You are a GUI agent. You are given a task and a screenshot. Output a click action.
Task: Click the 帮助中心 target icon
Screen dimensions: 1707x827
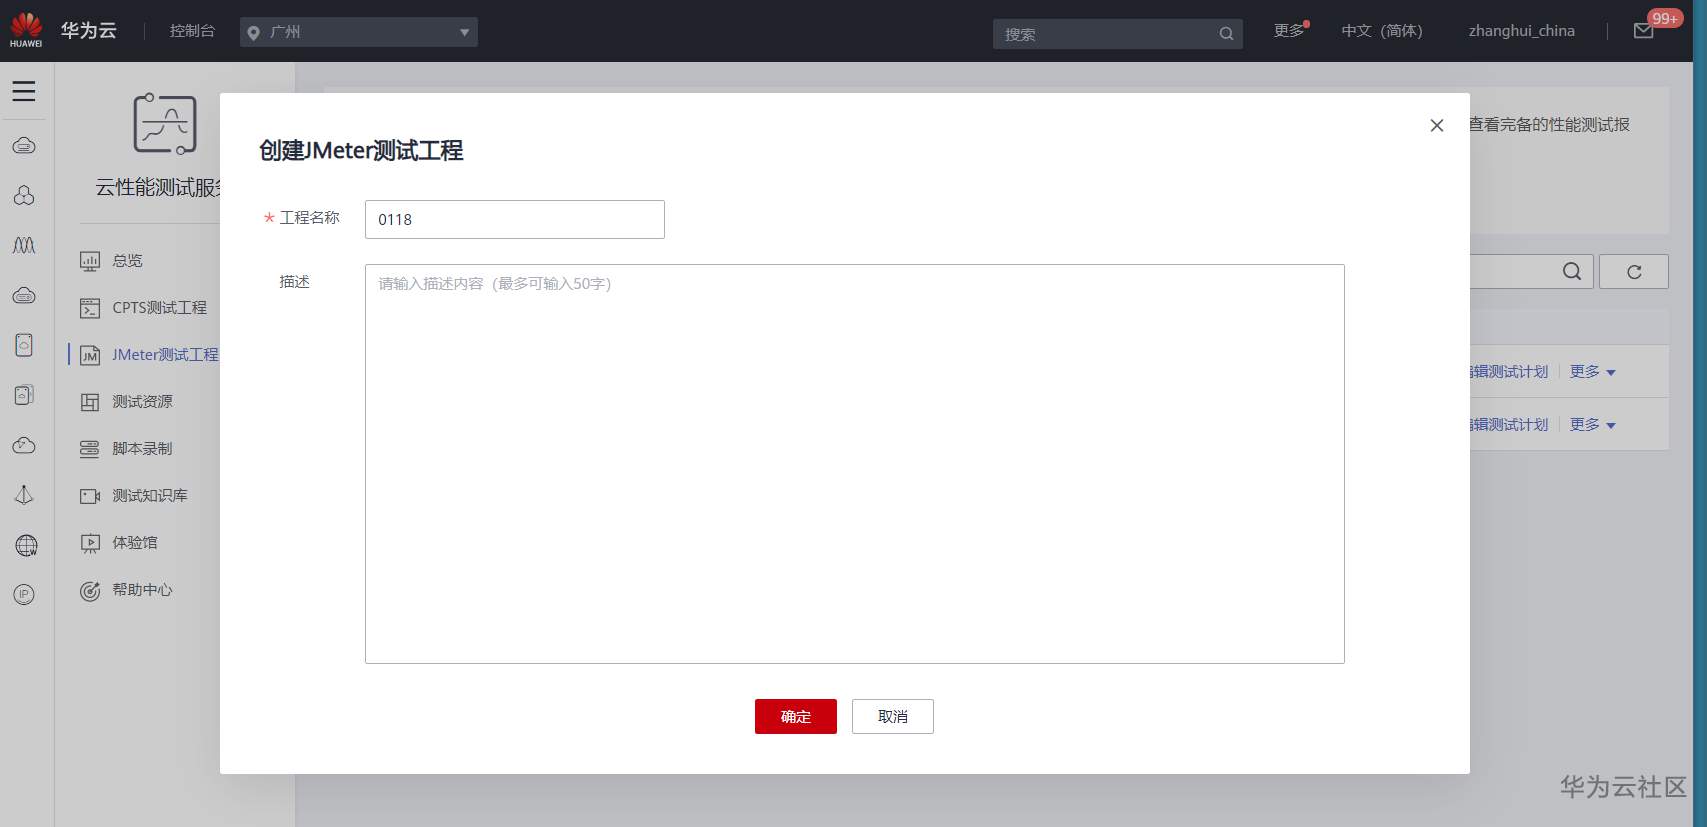tap(90, 590)
